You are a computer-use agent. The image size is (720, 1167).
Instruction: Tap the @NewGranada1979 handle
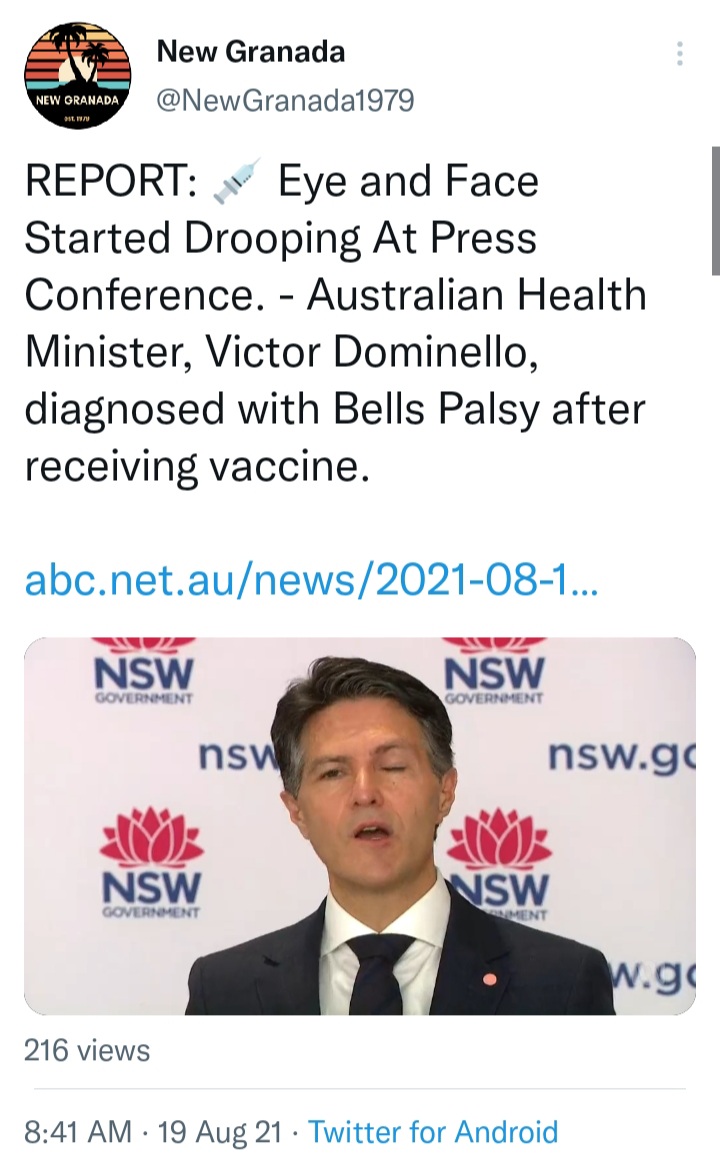pos(285,100)
